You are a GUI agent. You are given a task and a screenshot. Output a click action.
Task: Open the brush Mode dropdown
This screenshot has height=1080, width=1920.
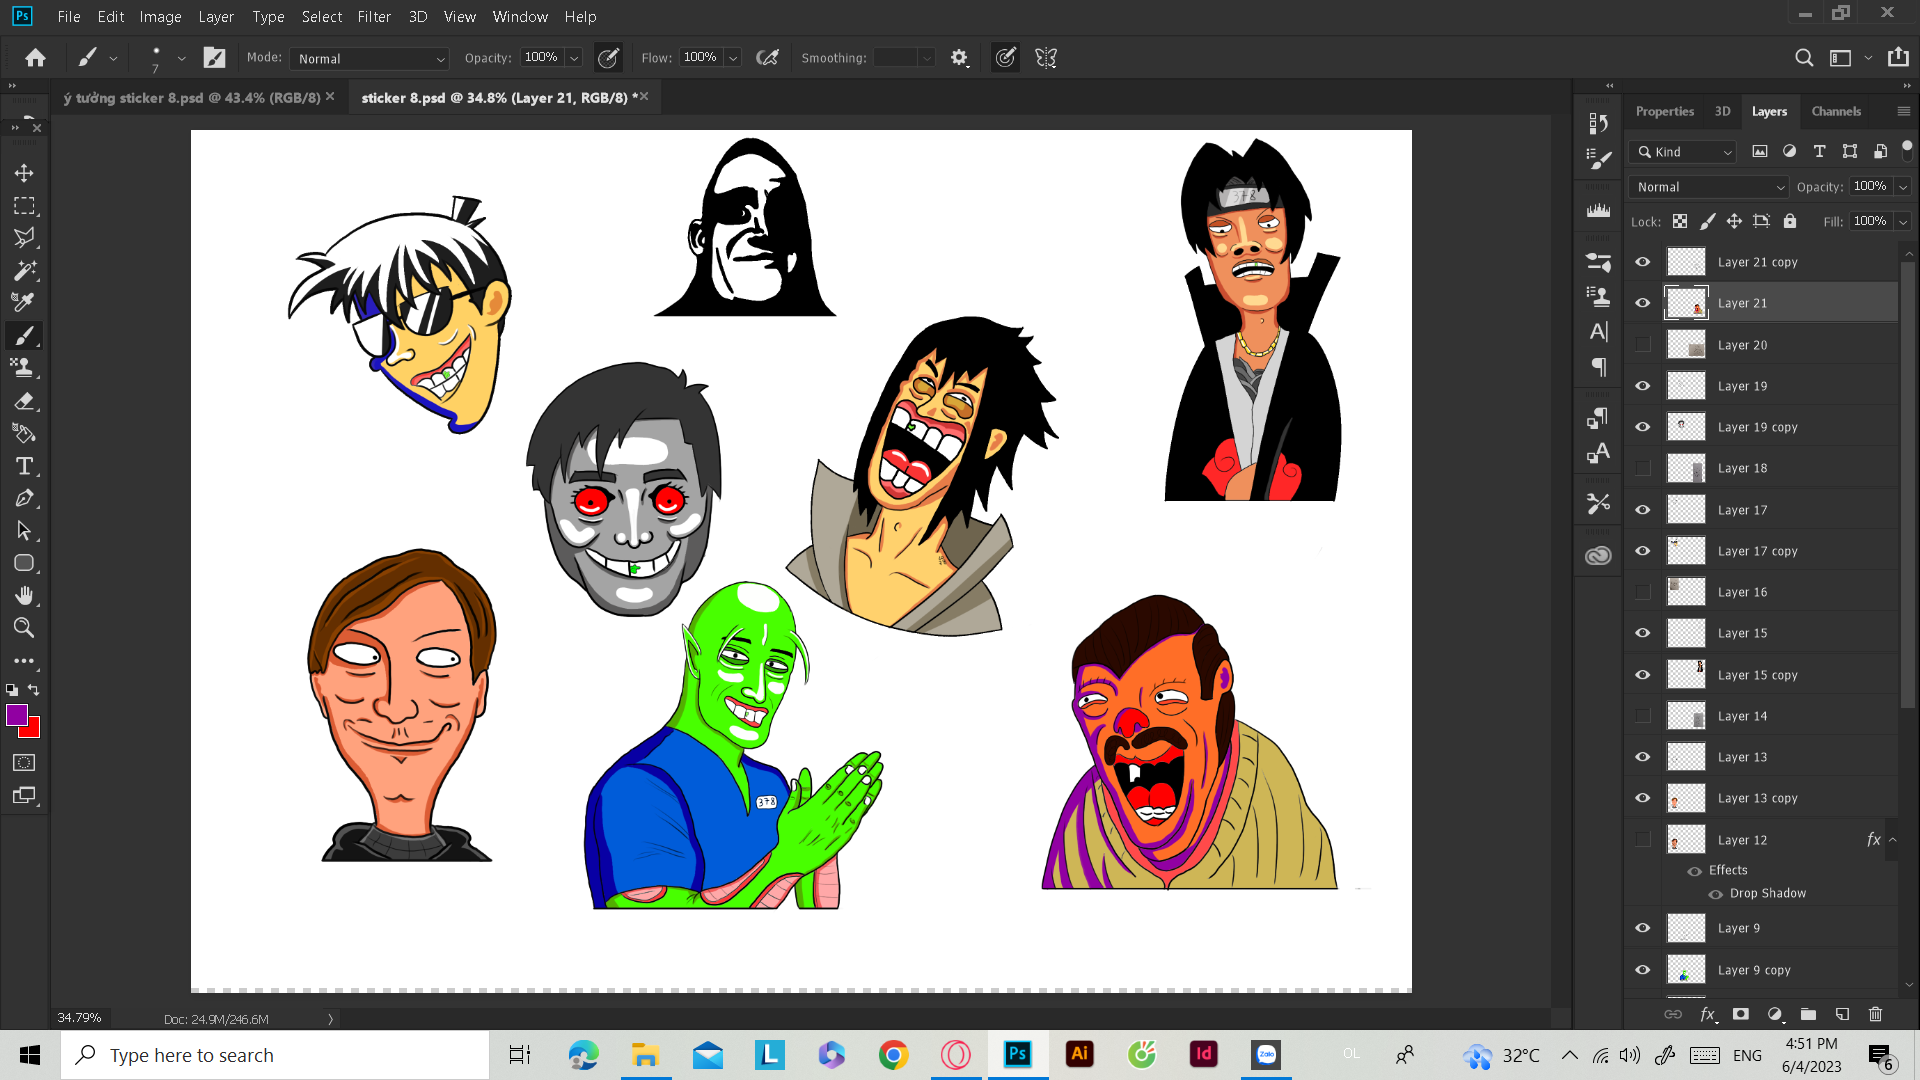click(369, 58)
